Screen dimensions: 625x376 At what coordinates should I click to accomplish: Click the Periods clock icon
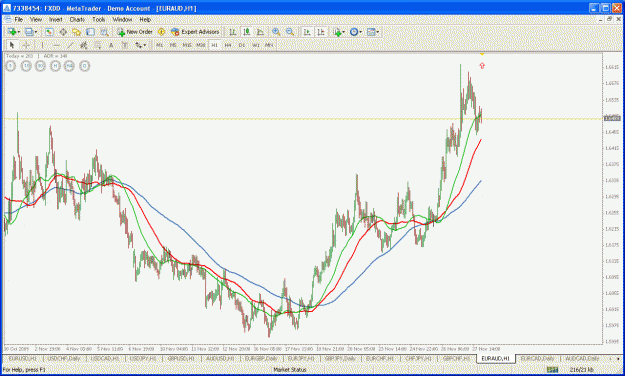[x=353, y=31]
